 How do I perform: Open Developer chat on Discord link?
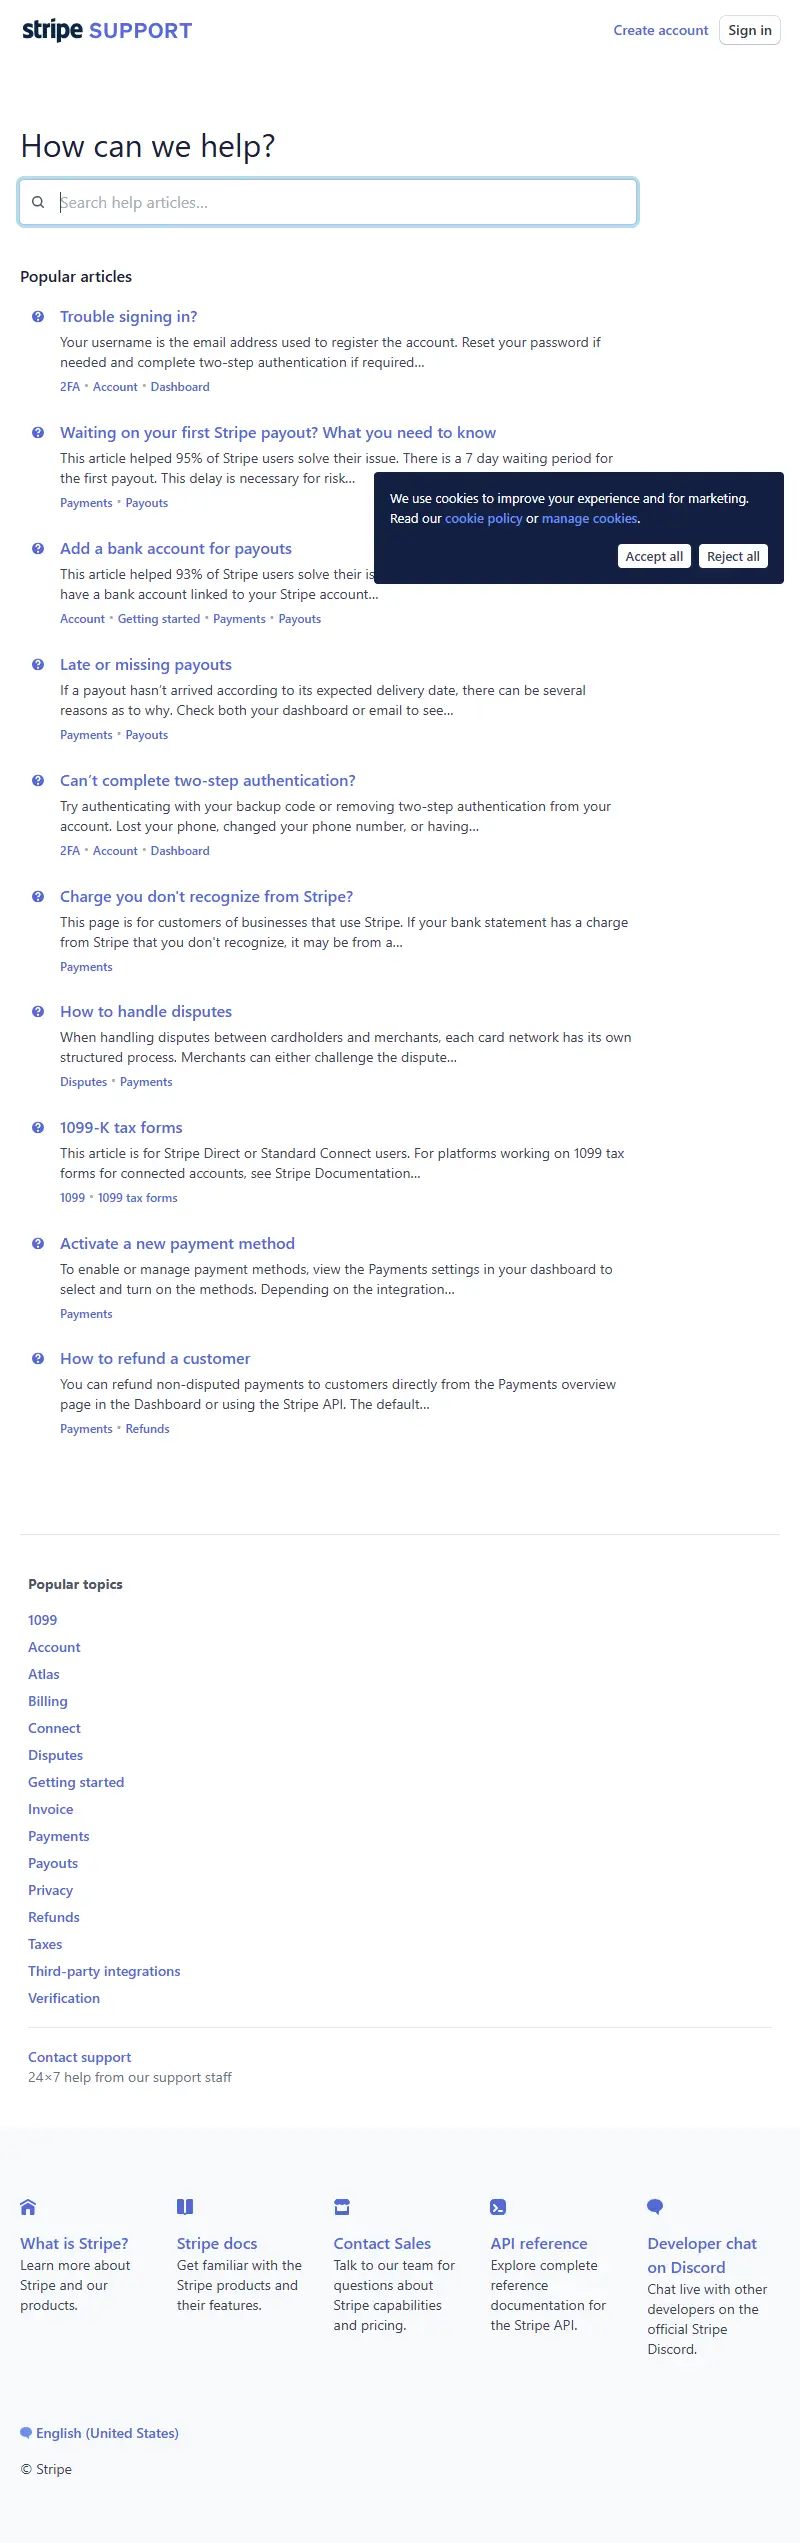(x=702, y=2255)
